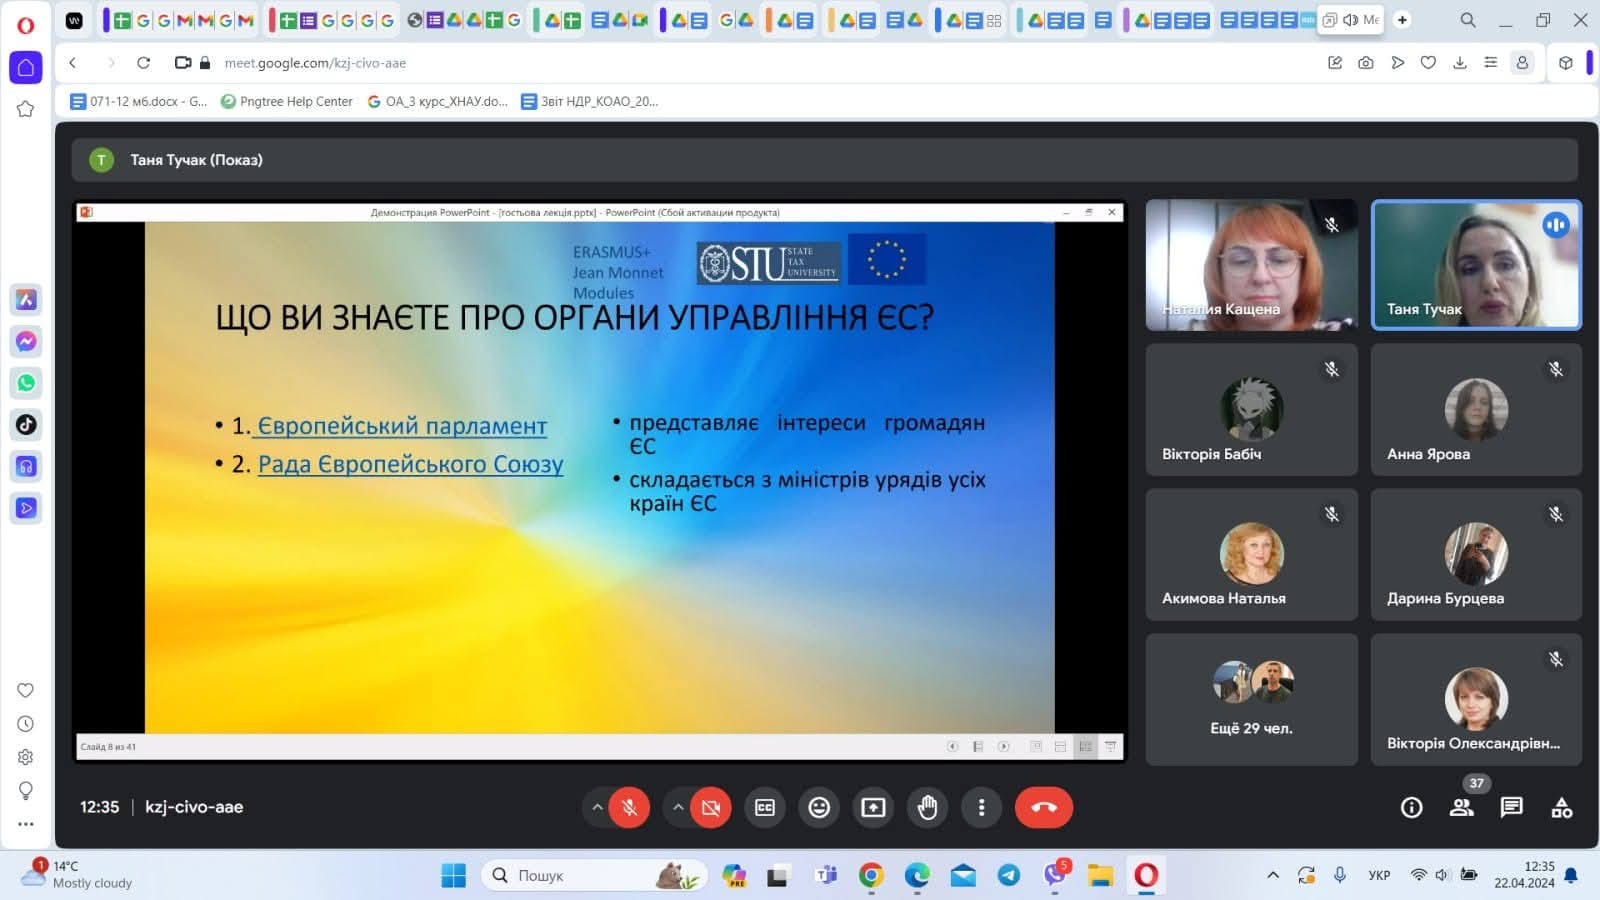Open the chat messages panel
1600x900 pixels.
1511,807
